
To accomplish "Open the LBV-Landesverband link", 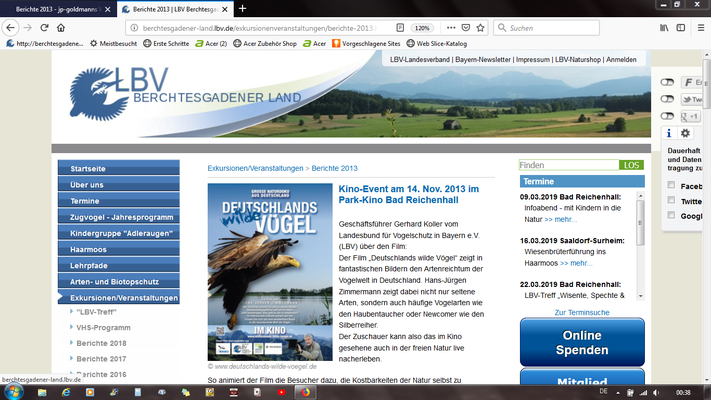I will pyautogui.click(x=419, y=59).
